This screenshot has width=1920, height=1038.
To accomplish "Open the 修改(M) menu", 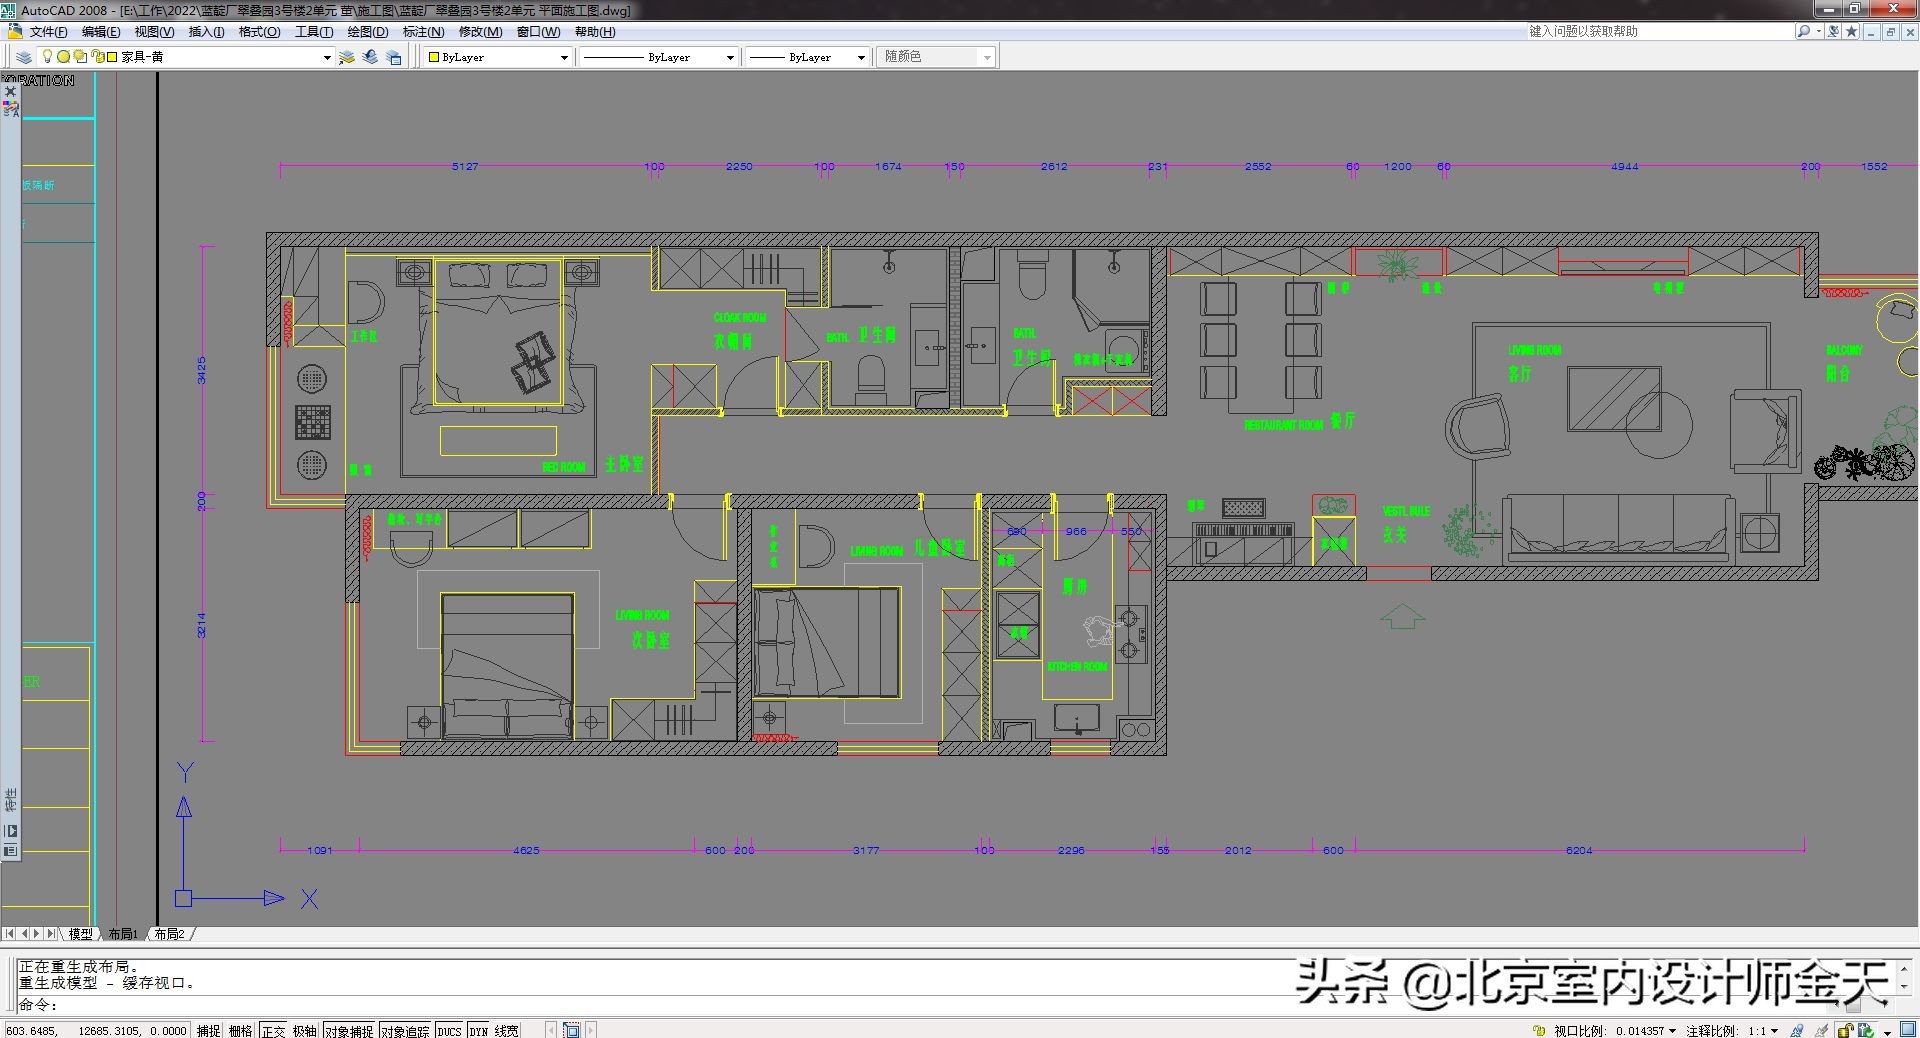I will 480,32.
